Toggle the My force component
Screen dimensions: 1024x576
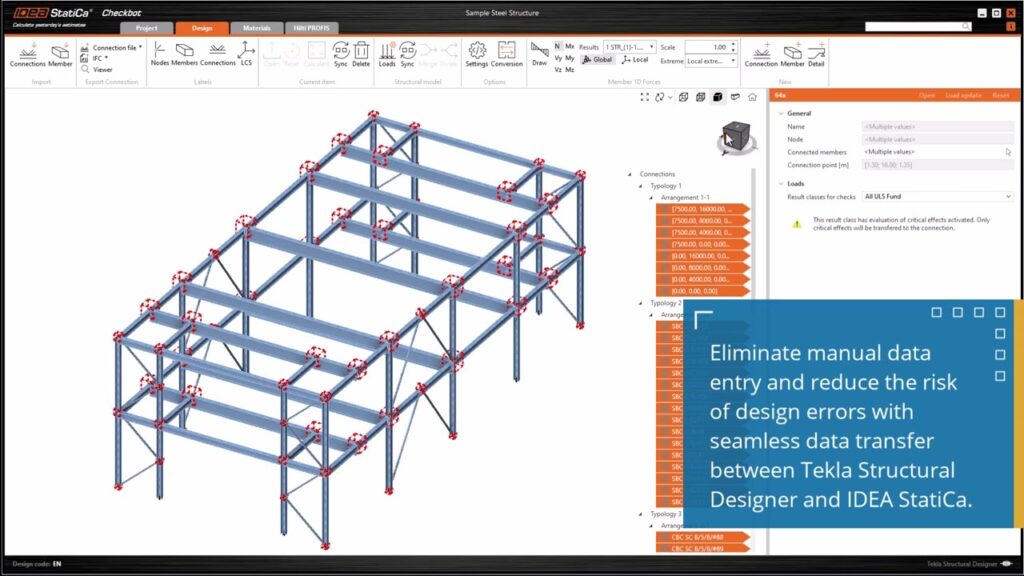(569, 58)
